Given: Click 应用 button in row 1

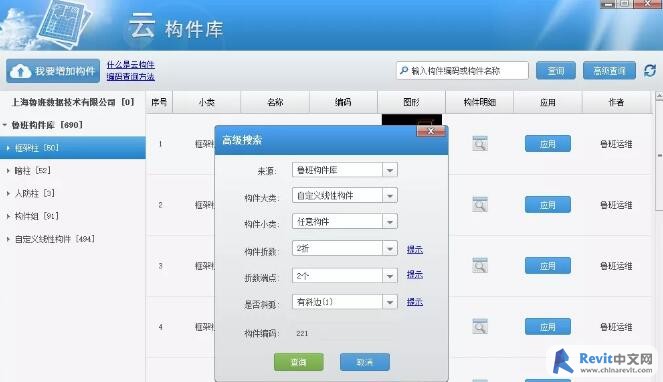Looking at the screenshot, I should [548, 143].
